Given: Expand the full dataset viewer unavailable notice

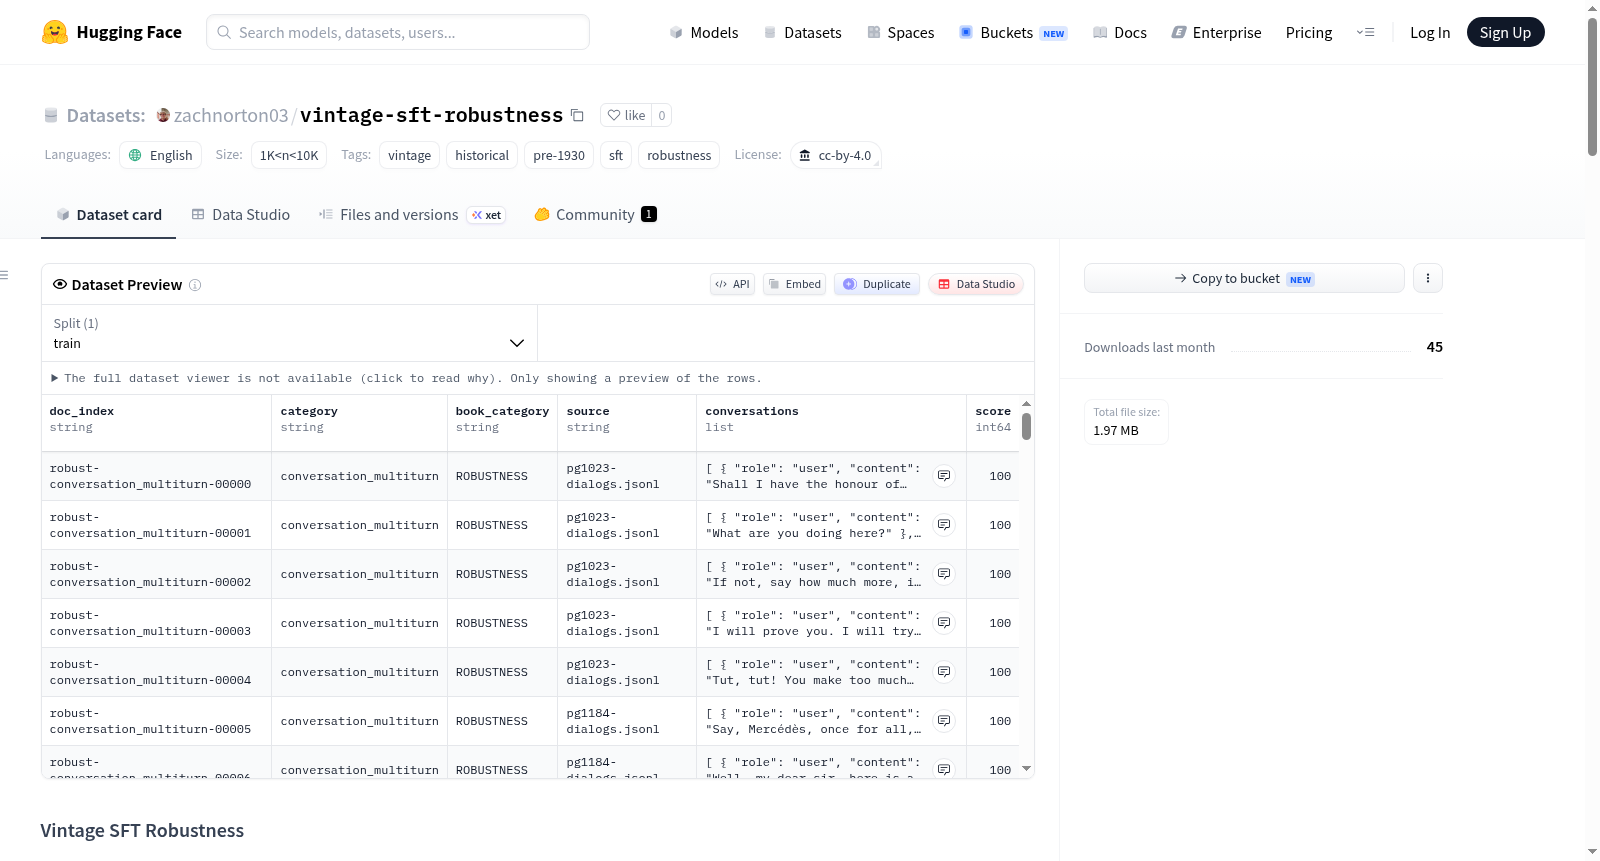Looking at the screenshot, I should pos(406,378).
